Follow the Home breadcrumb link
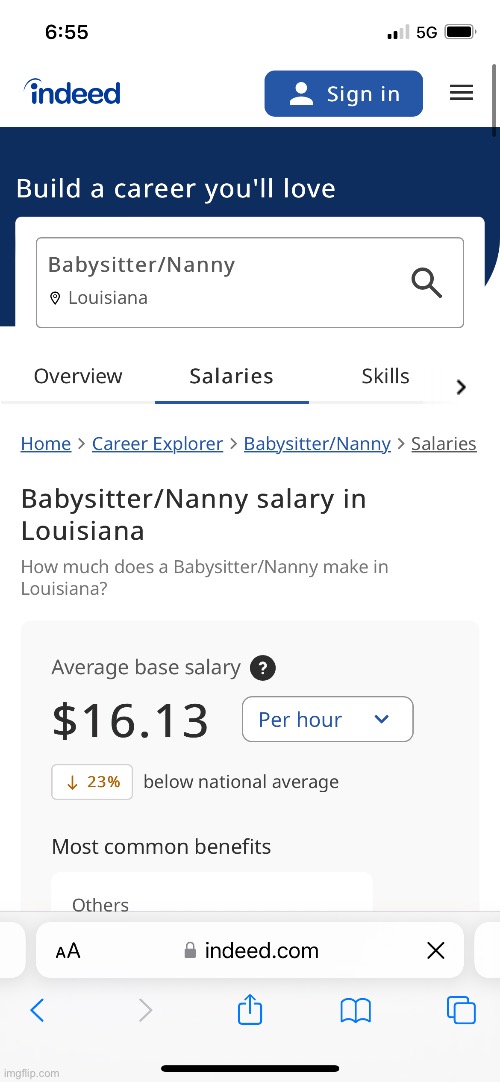Viewport: 500px width, 1082px height. pyautogui.click(x=46, y=444)
